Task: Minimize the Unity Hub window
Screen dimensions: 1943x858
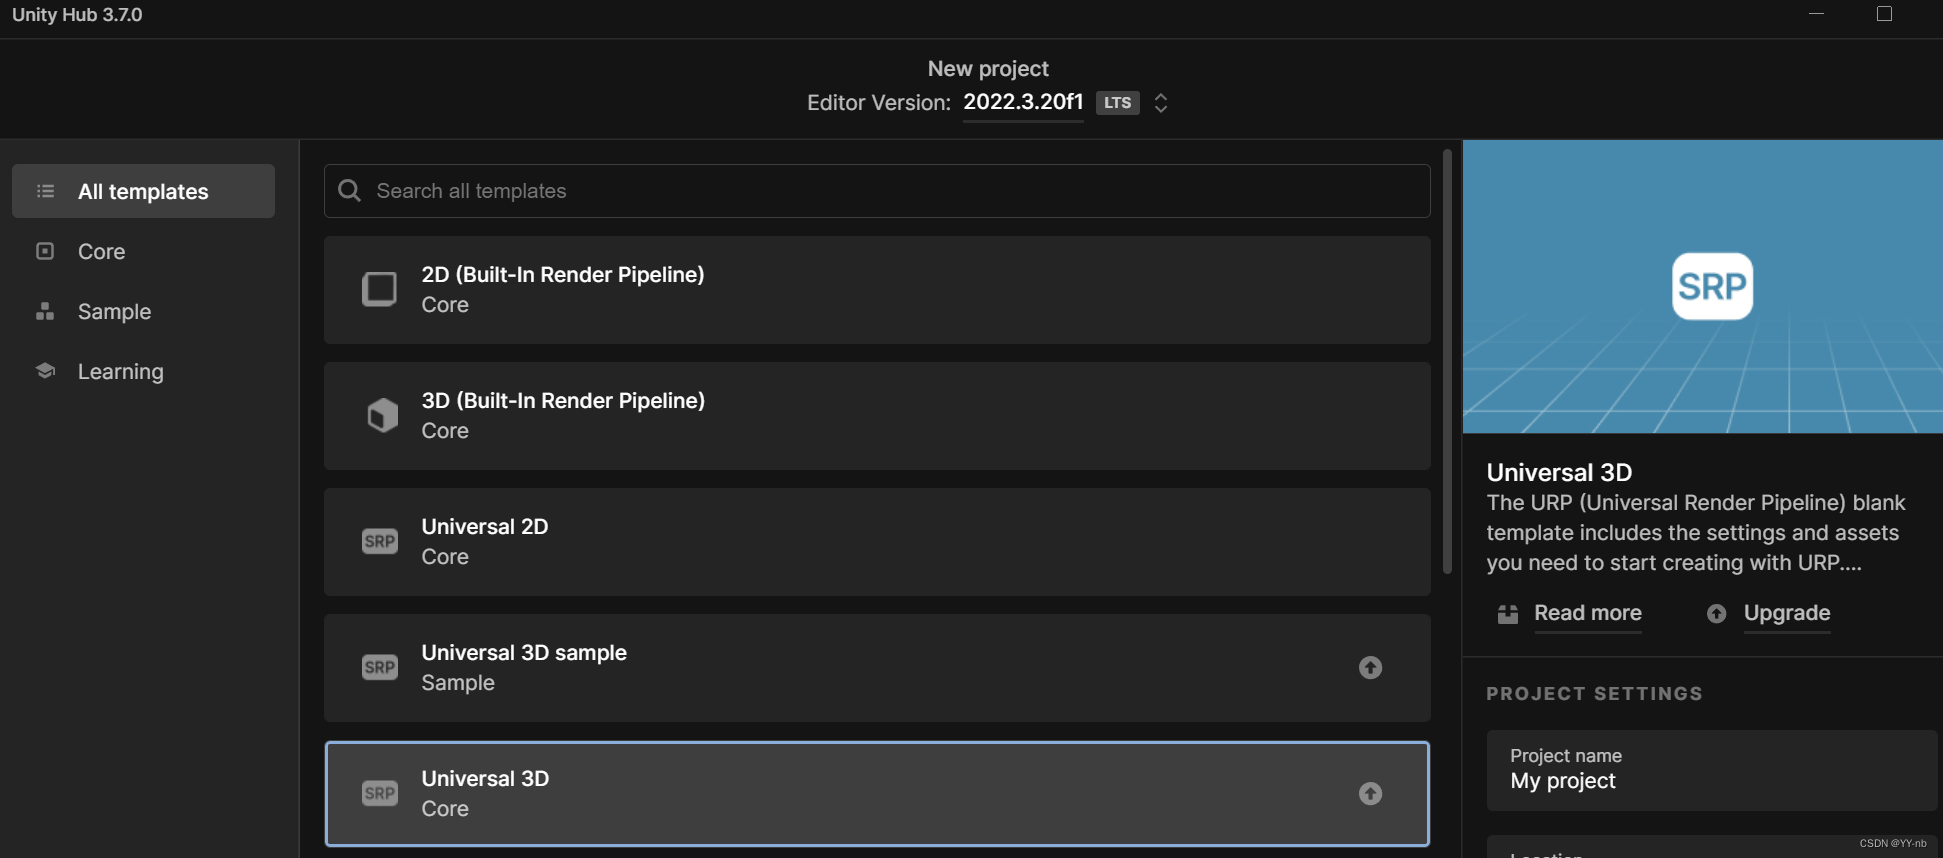Action: (1817, 14)
